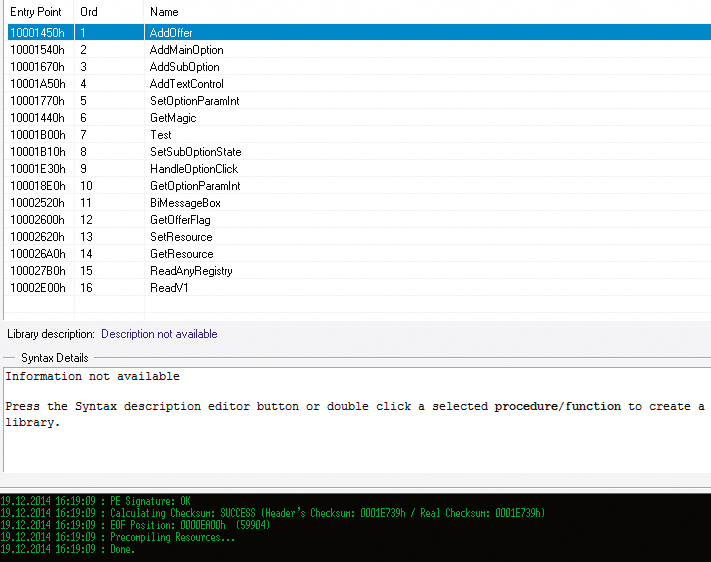Select the AddMainOption function row
The width and height of the screenshot is (711, 562).
coord(186,50)
